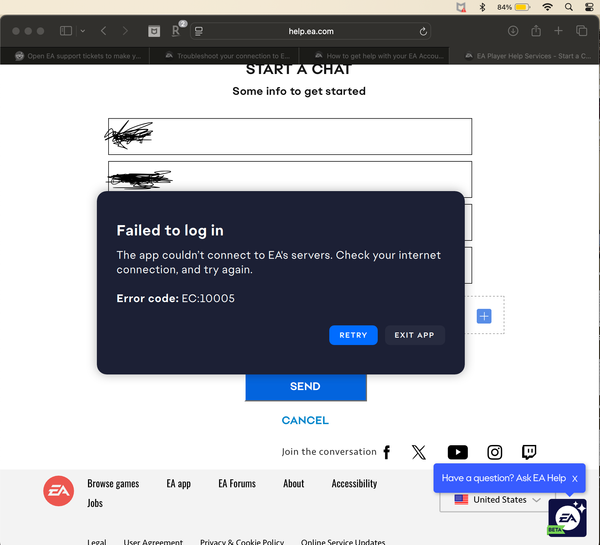600x545 pixels.
Task: Reload the page with the refresh icon
Action: pyautogui.click(x=423, y=31)
